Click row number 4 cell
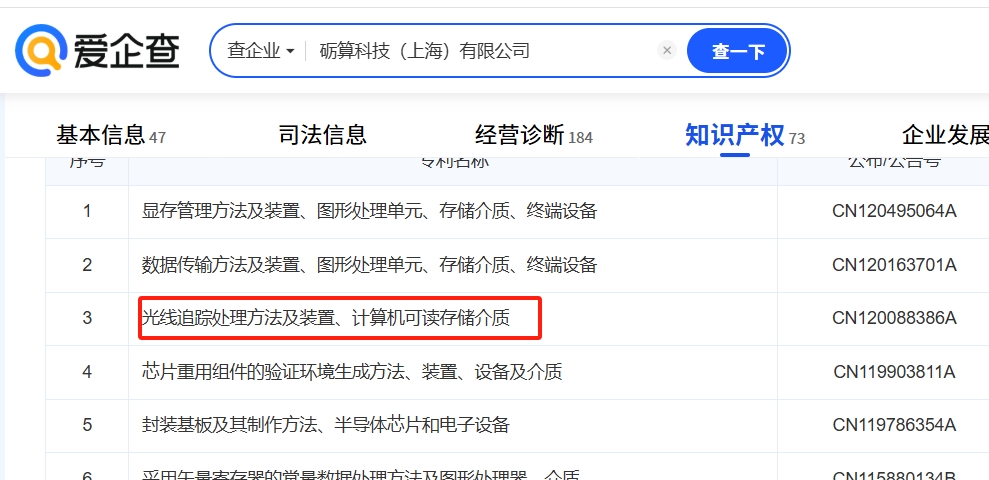 [x=87, y=372]
